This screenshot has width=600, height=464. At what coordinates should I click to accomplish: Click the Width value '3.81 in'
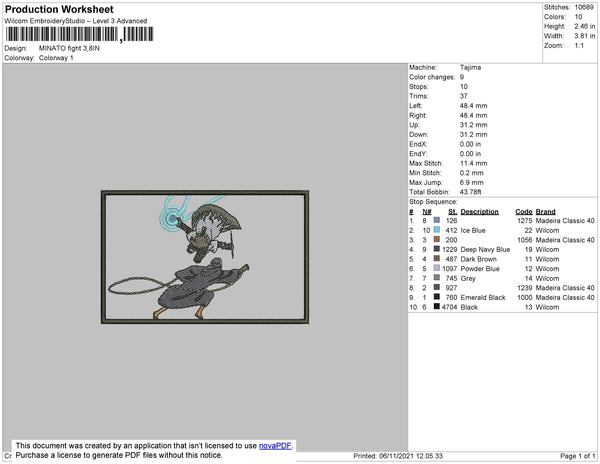click(585, 36)
